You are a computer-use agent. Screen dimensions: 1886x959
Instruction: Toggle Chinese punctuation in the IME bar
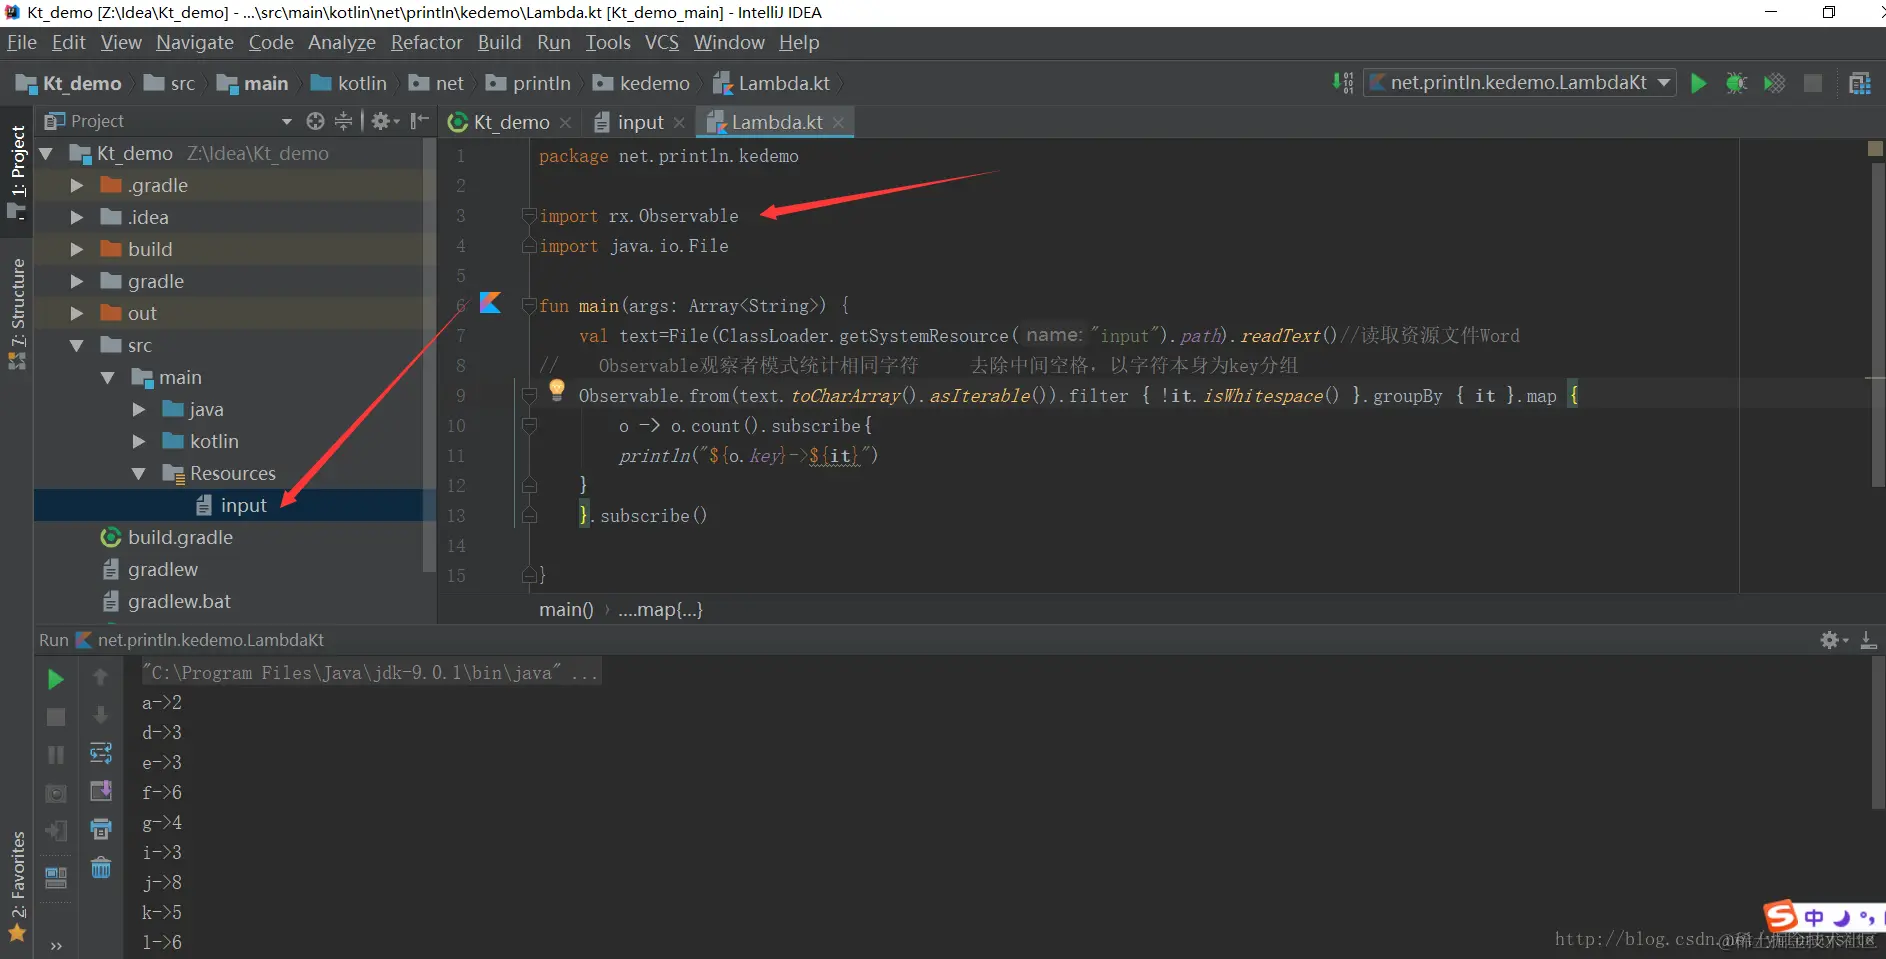point(1867,917)
